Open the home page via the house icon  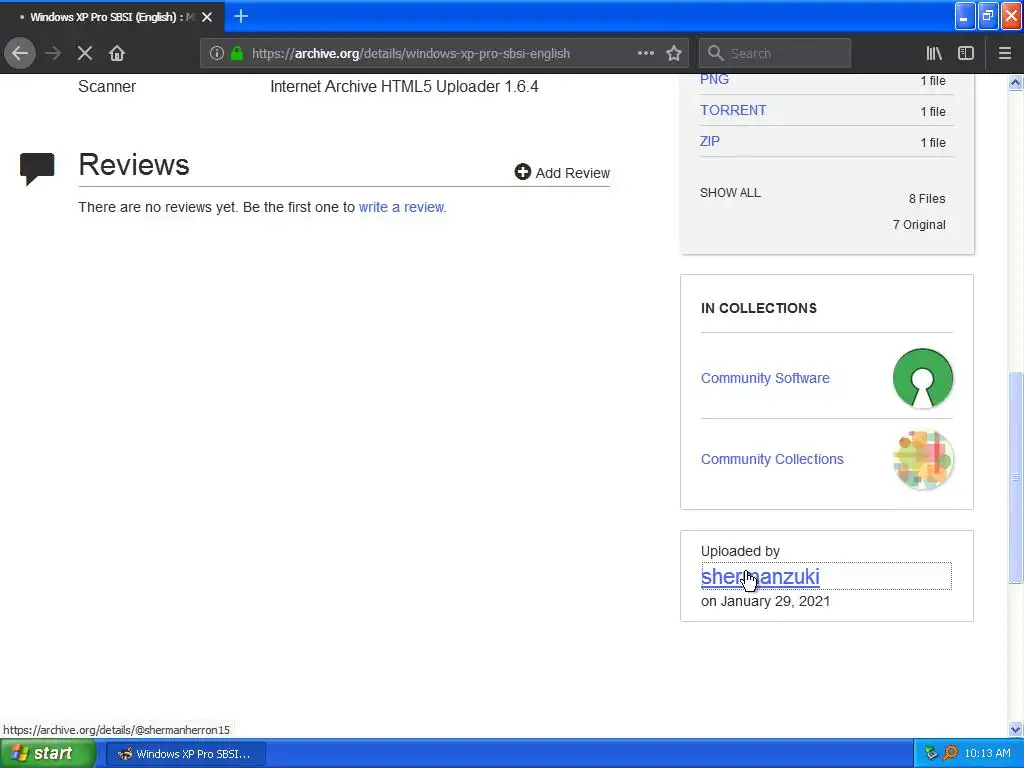pos(117,54)
